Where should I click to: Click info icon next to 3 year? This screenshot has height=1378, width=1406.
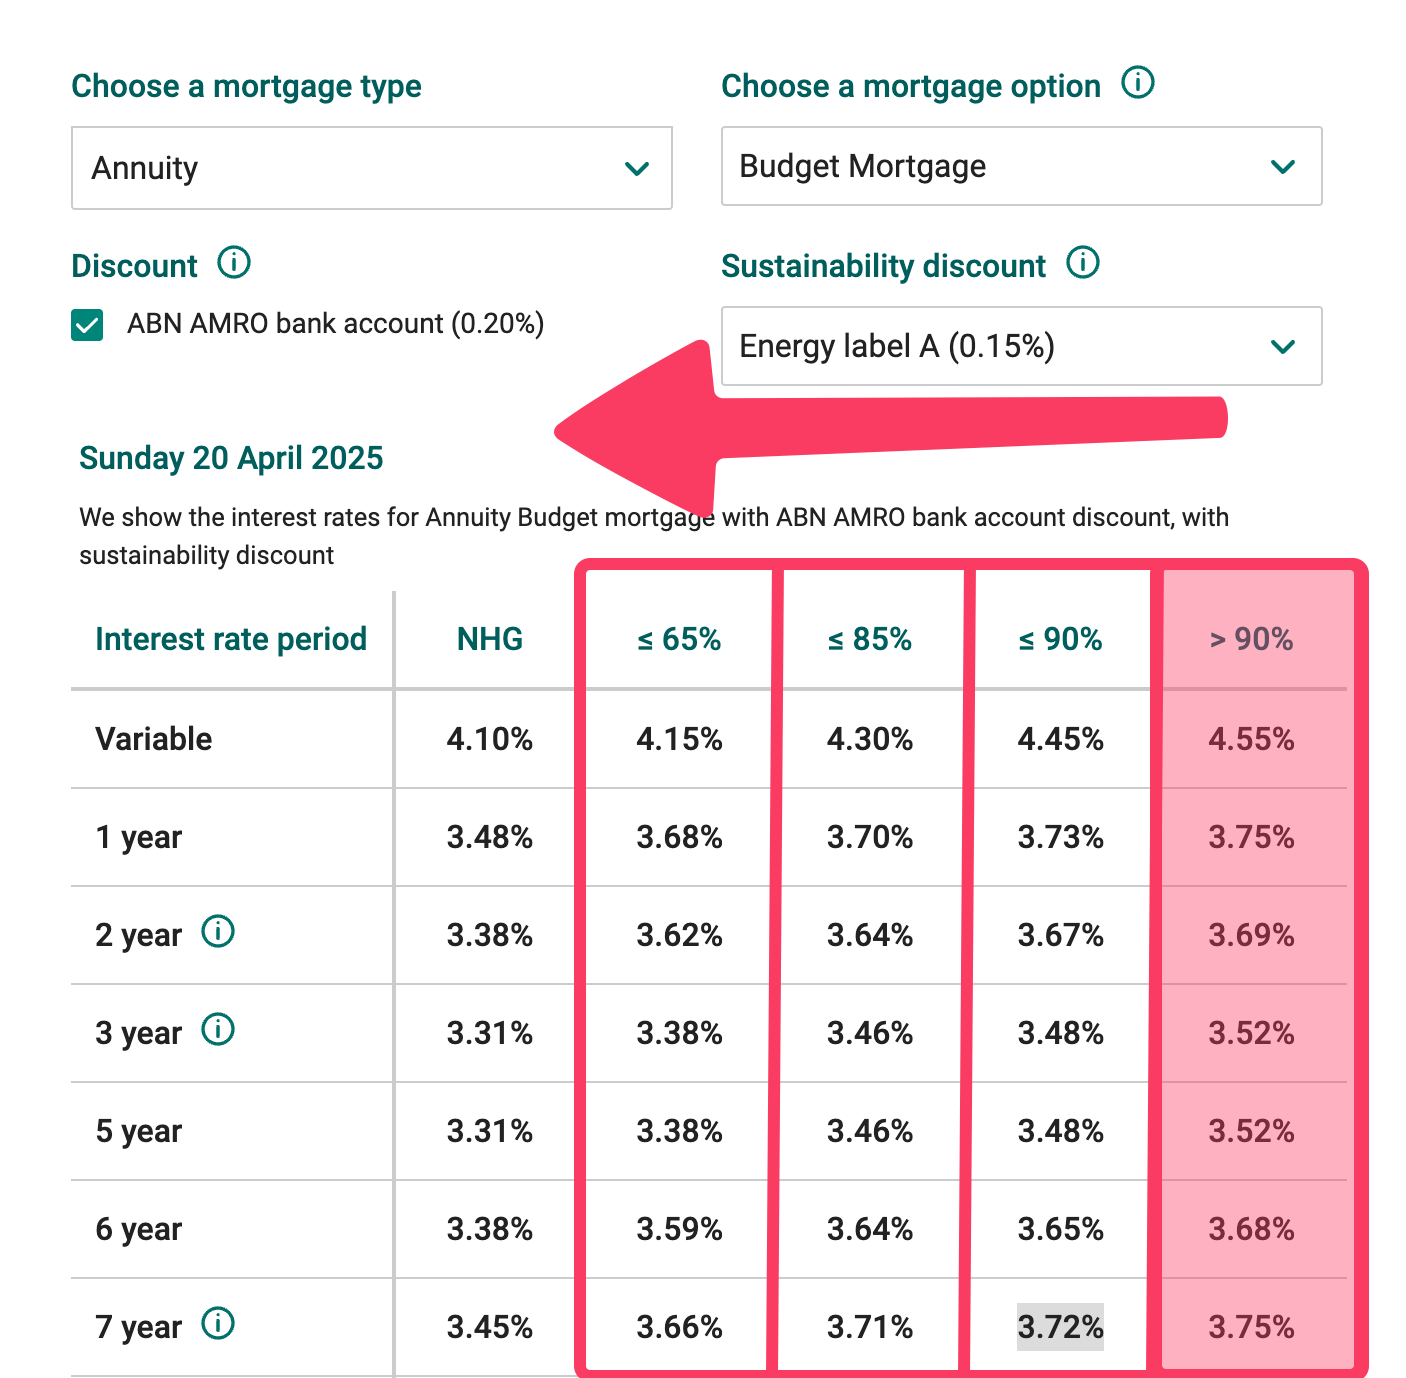(218, 1030)
